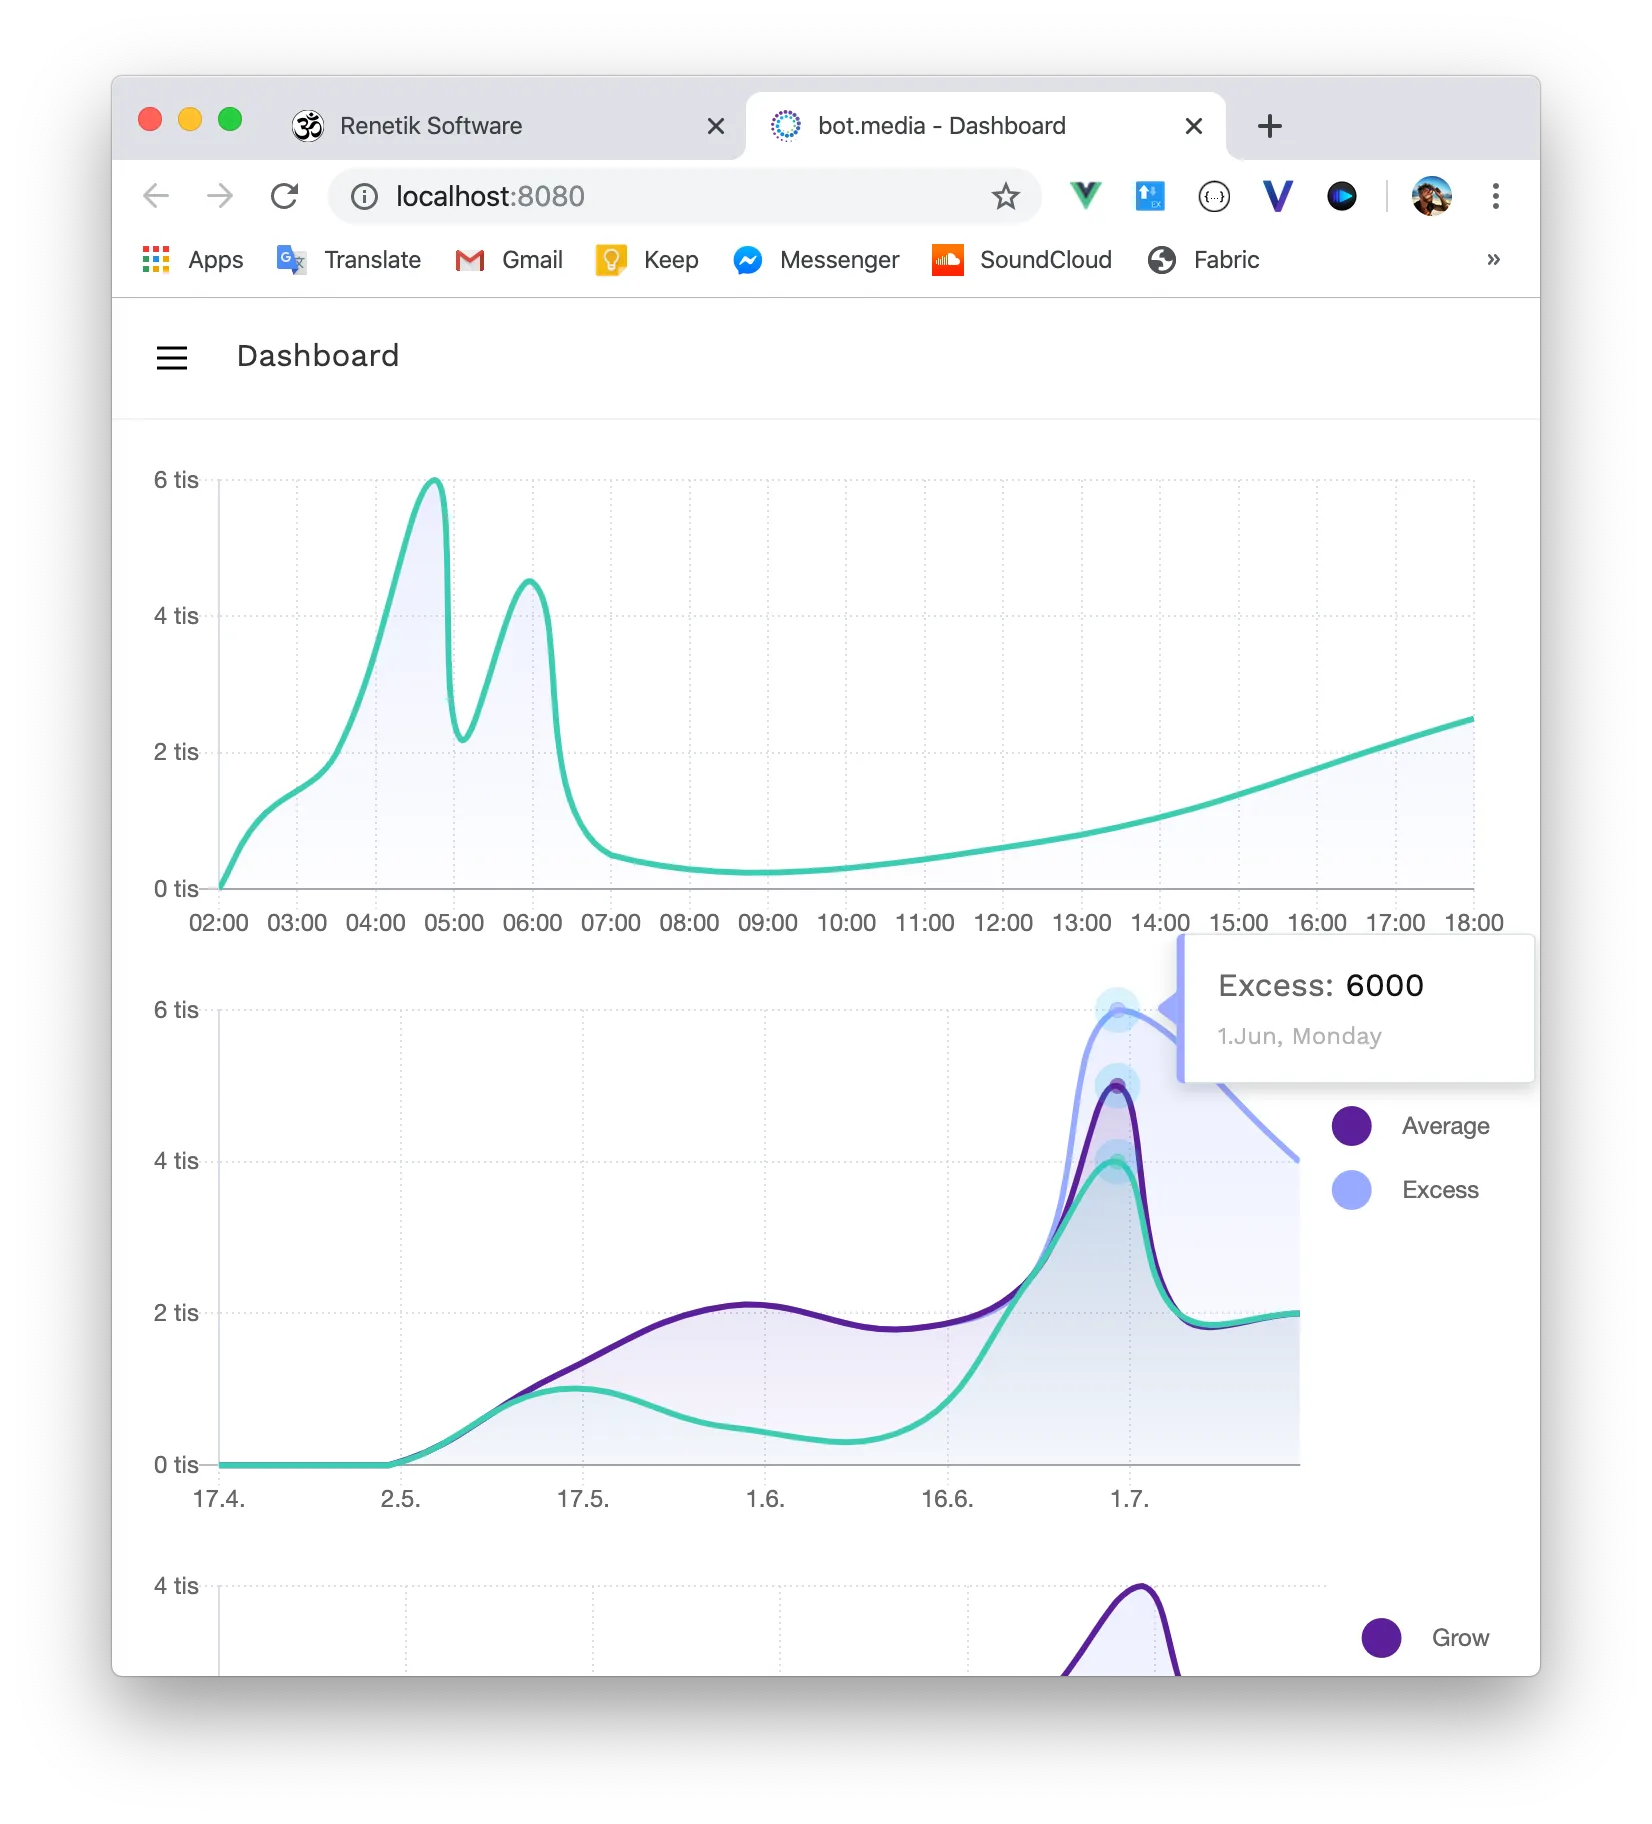The width and height of the screenshot is (1652, 1824).
Task: View site information icon in address bar
Action: [365, 196]
